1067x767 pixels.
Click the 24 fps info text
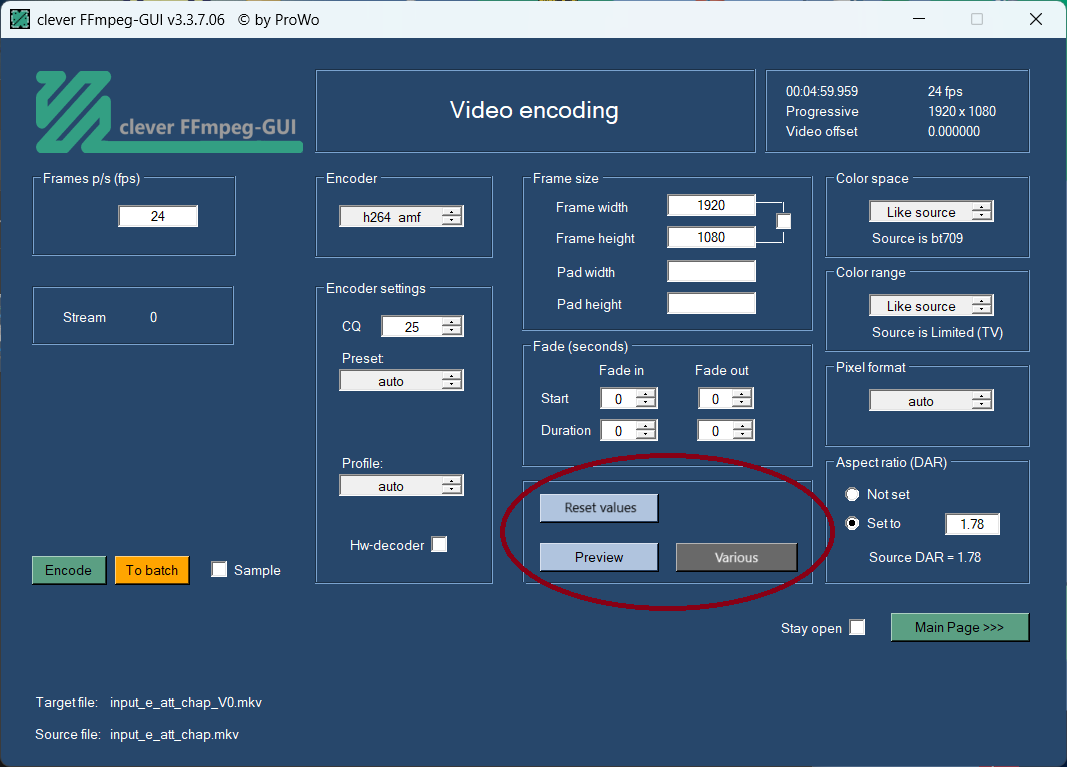click(945, 91)
